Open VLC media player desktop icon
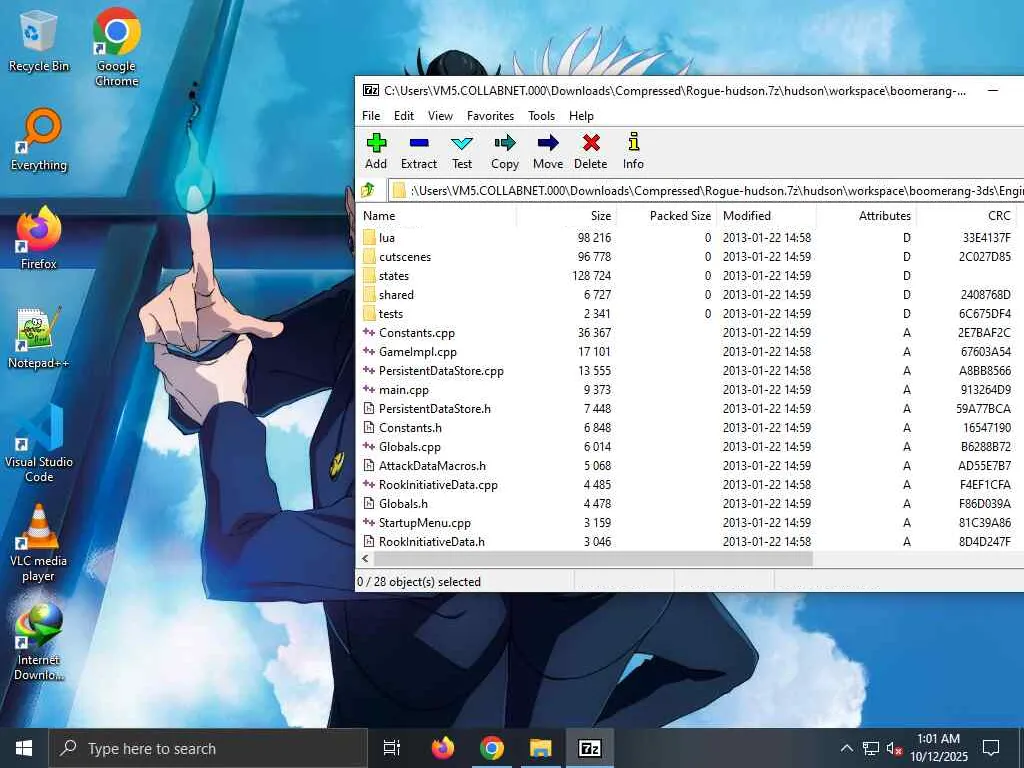 pyautogui.click(x=39, y=542)
